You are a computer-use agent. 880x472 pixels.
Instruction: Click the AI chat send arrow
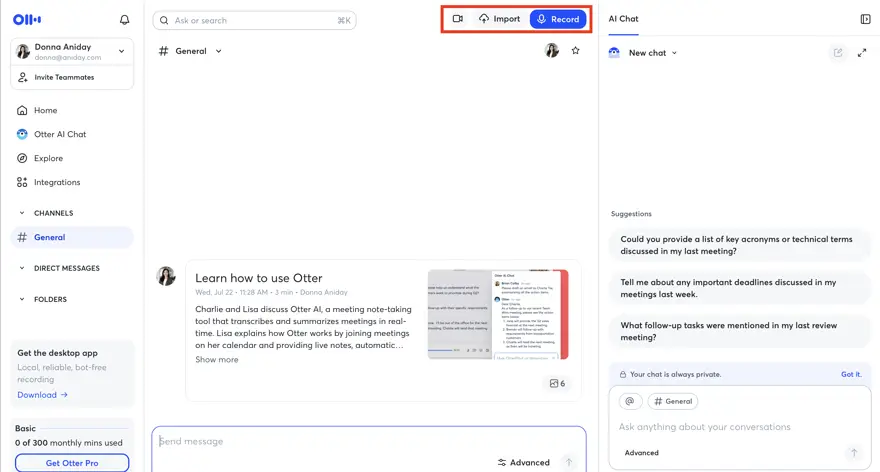[854, 452]
